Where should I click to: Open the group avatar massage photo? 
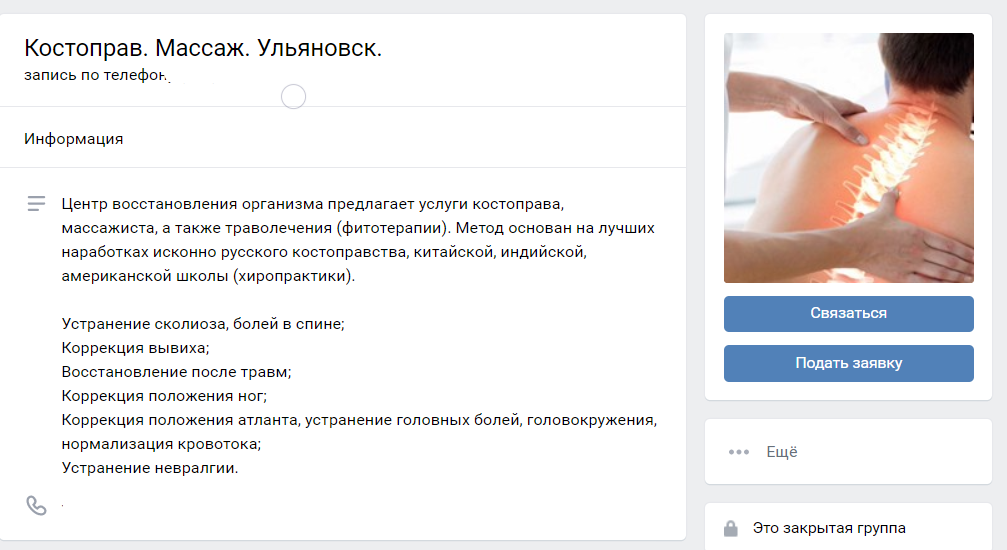pyautogui.click(x=848, y=158)
